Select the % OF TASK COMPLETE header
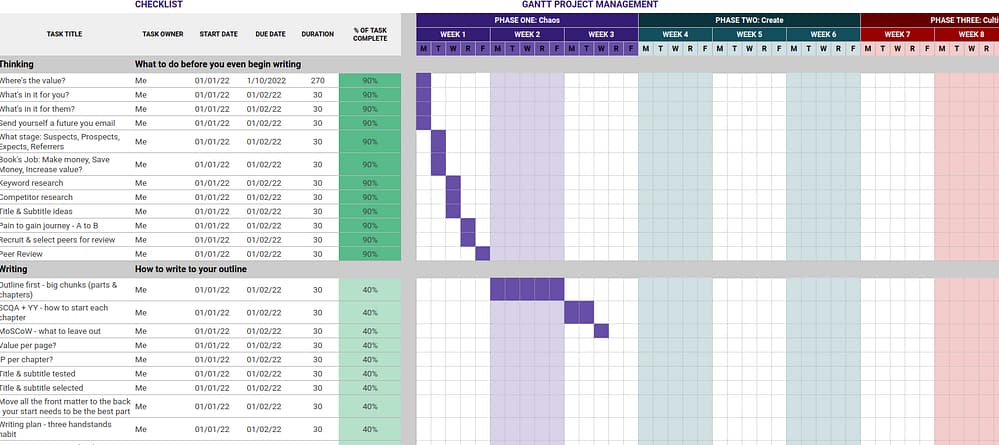This screenshot has height=445, width=999. point(370,34)
